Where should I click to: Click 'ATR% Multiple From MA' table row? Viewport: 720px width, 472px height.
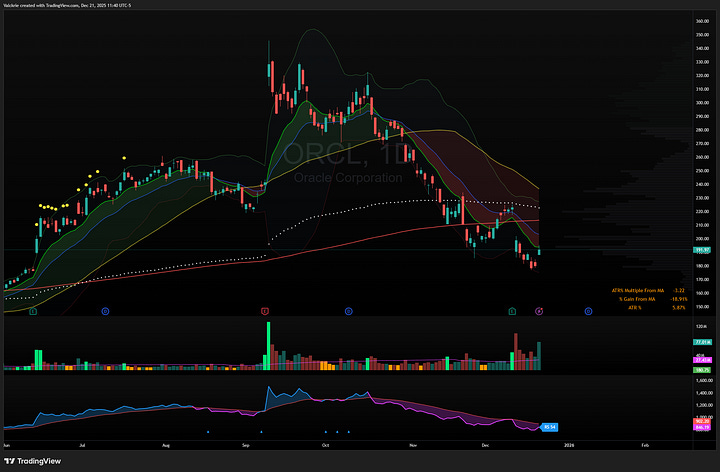click(x=649, y=291)
